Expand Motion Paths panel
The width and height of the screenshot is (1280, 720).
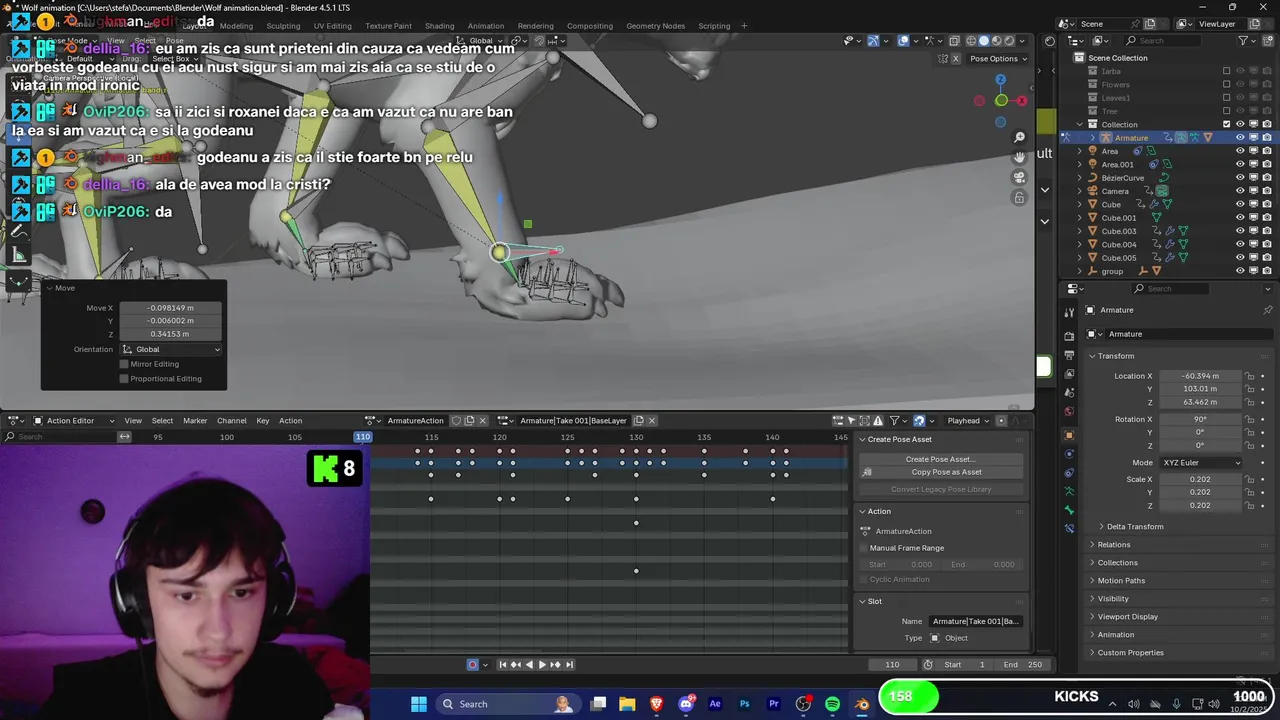[x=1121, y=581]
